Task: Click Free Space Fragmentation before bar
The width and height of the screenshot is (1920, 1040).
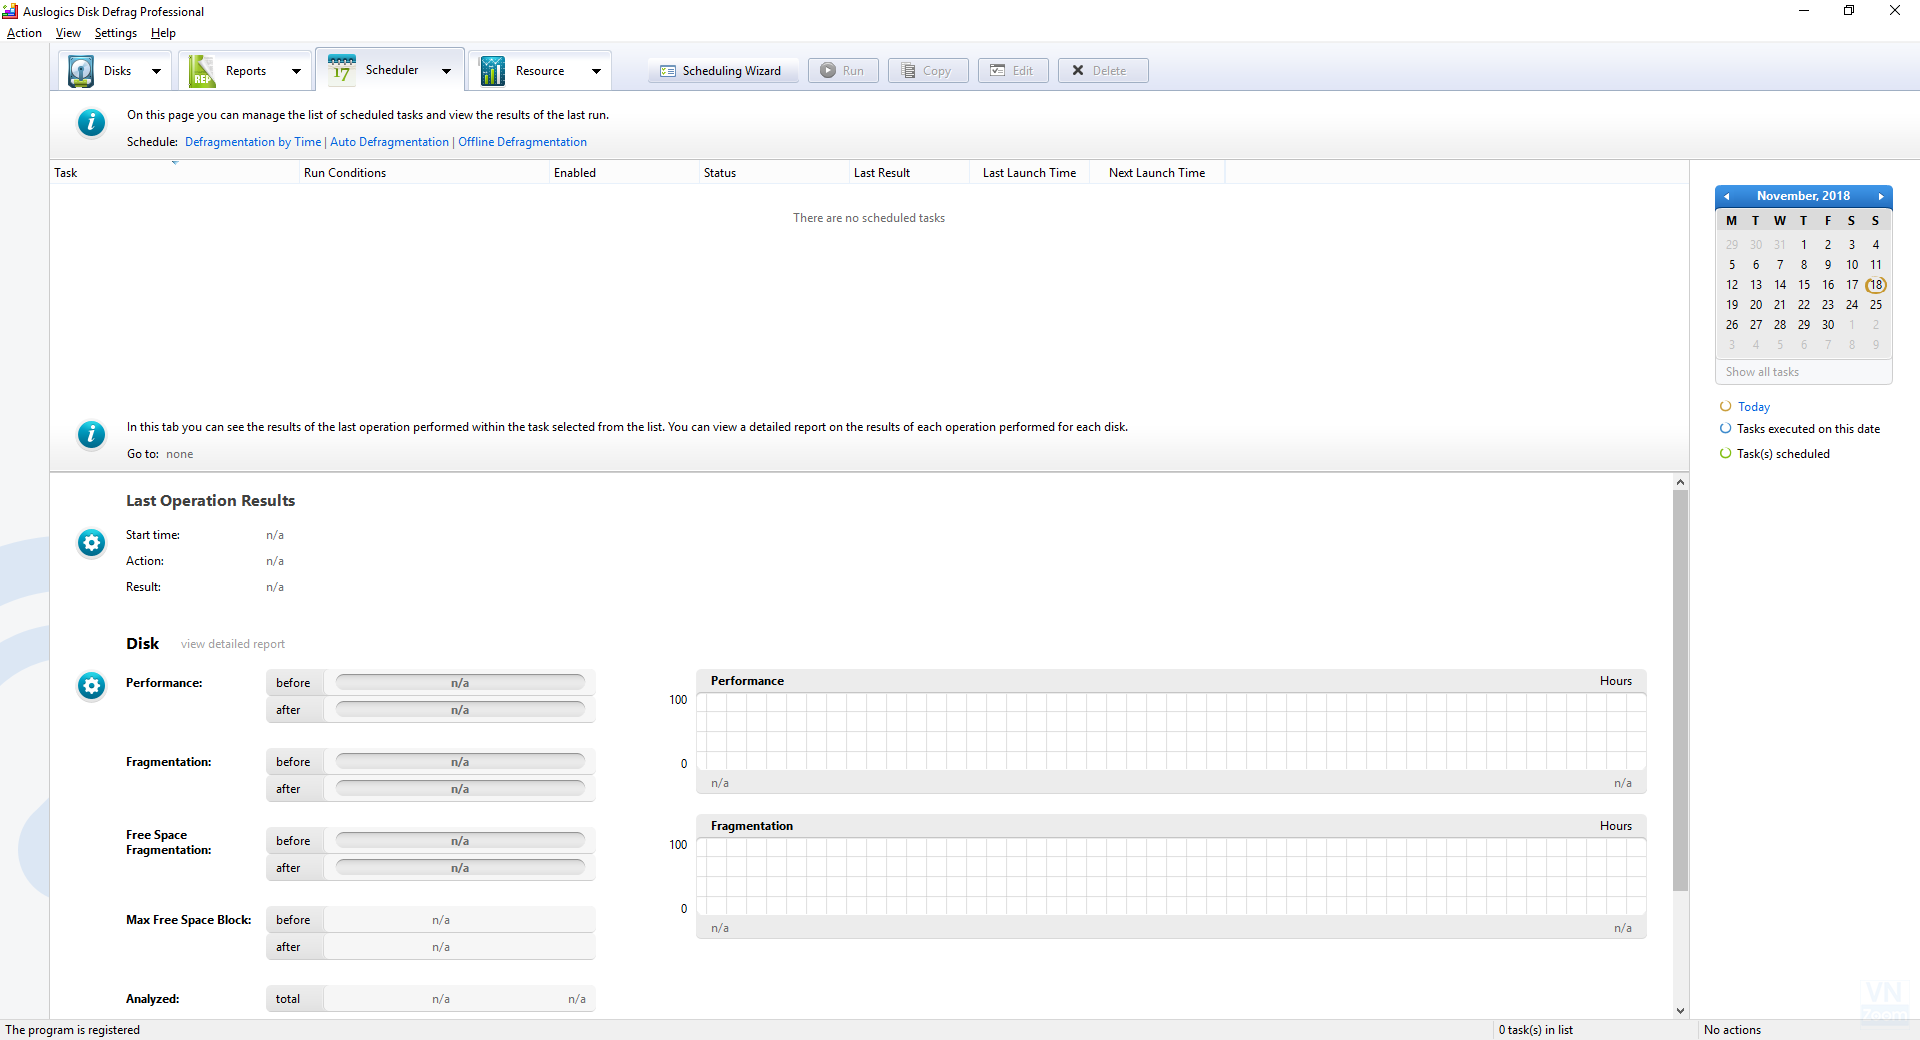Action: (460, 841)
